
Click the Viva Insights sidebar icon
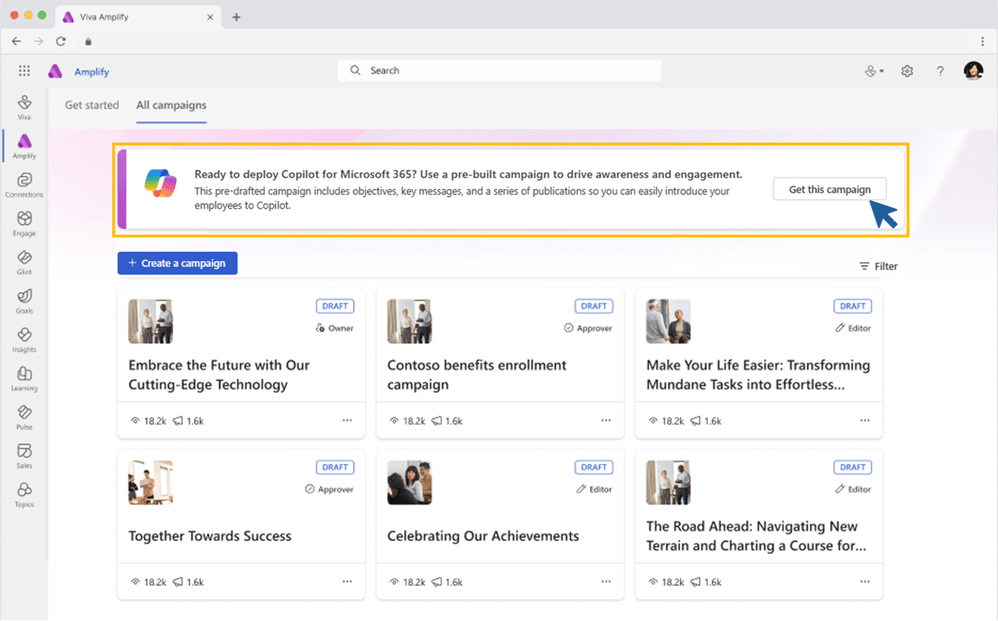click(24, 337)
